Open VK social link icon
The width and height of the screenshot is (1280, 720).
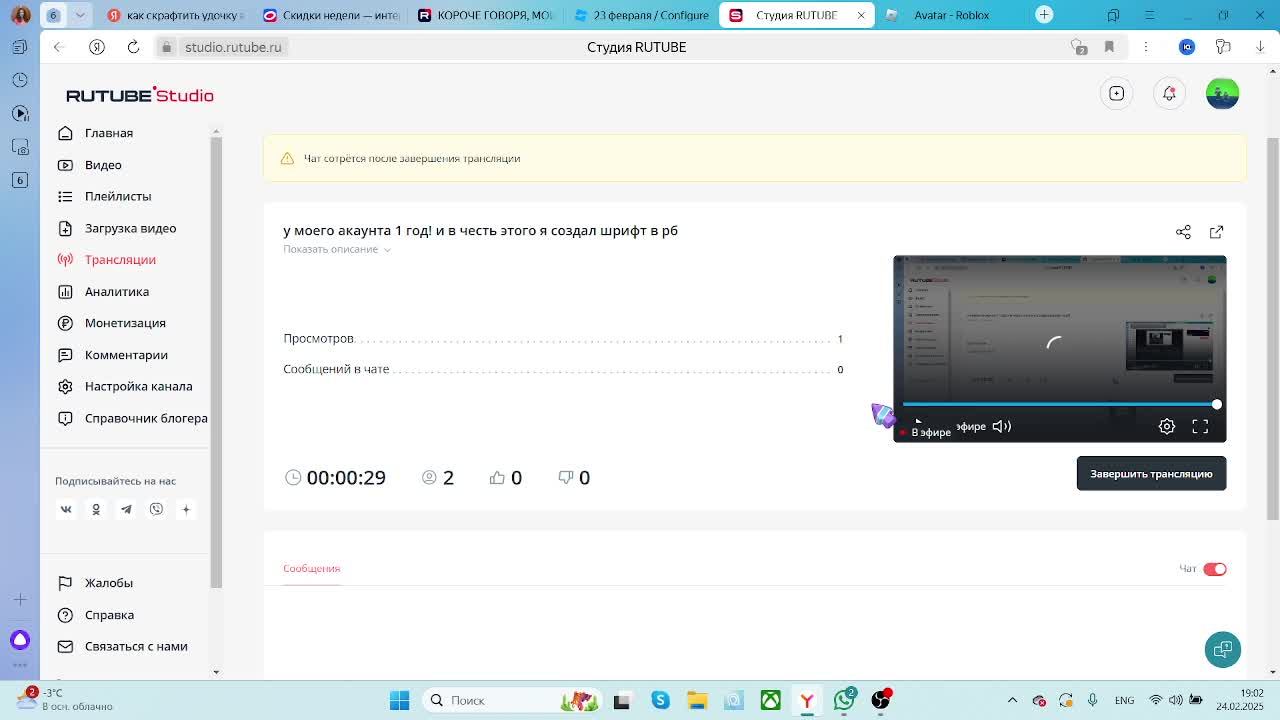tap(66, 509)
